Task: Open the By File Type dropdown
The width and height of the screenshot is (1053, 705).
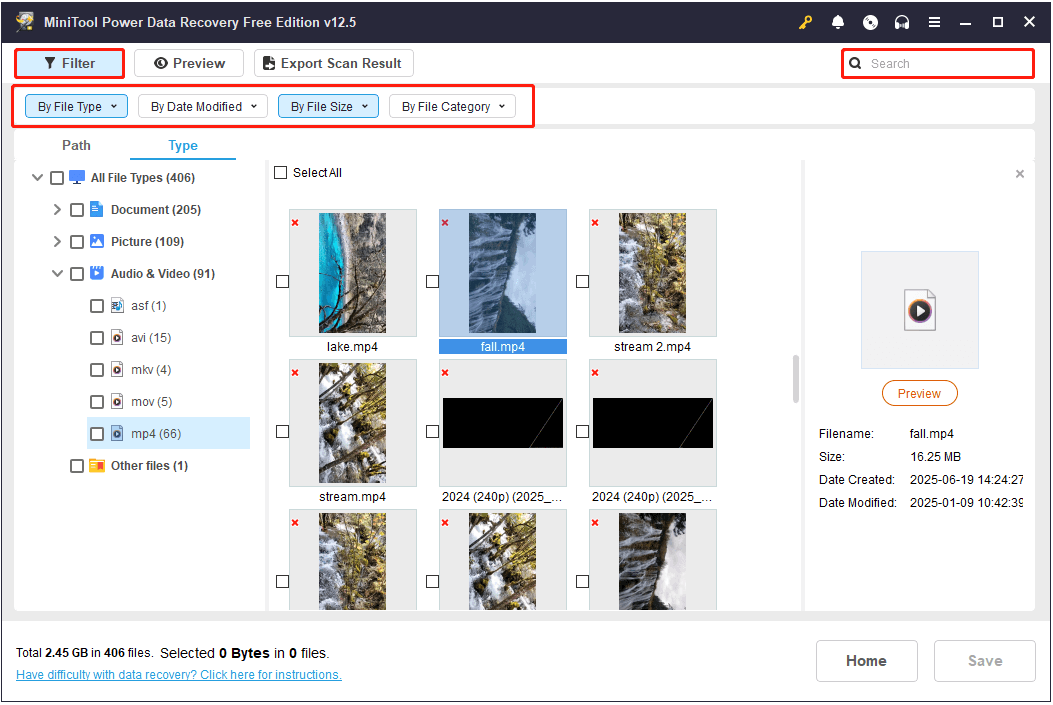Action: [x=77, y=107]
